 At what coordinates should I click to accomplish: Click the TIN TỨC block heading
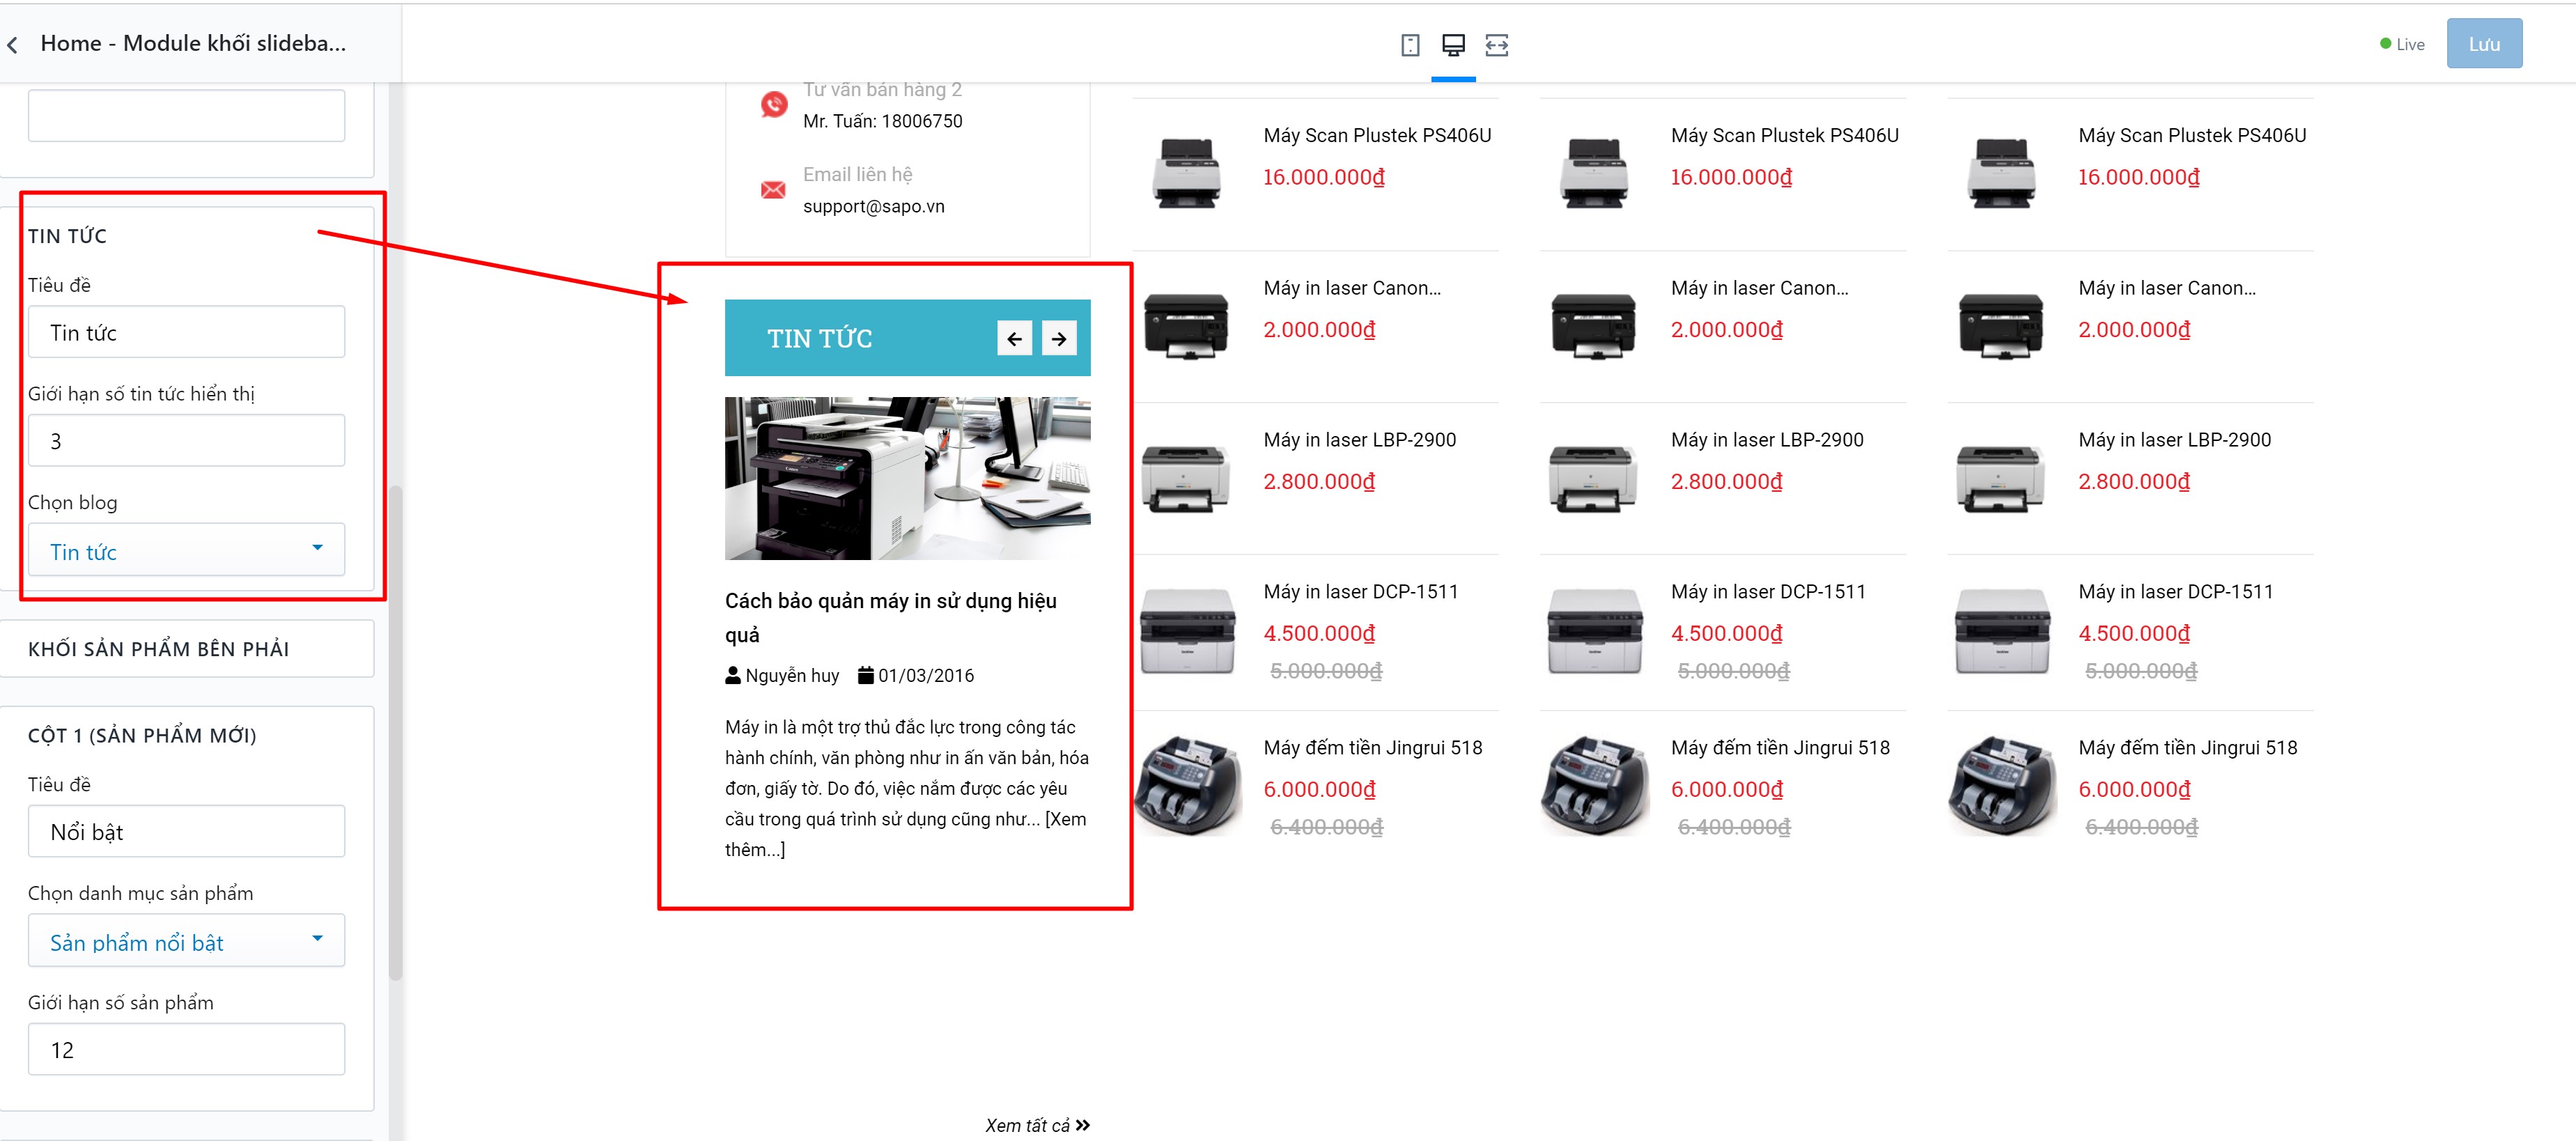tap(819, 339)
